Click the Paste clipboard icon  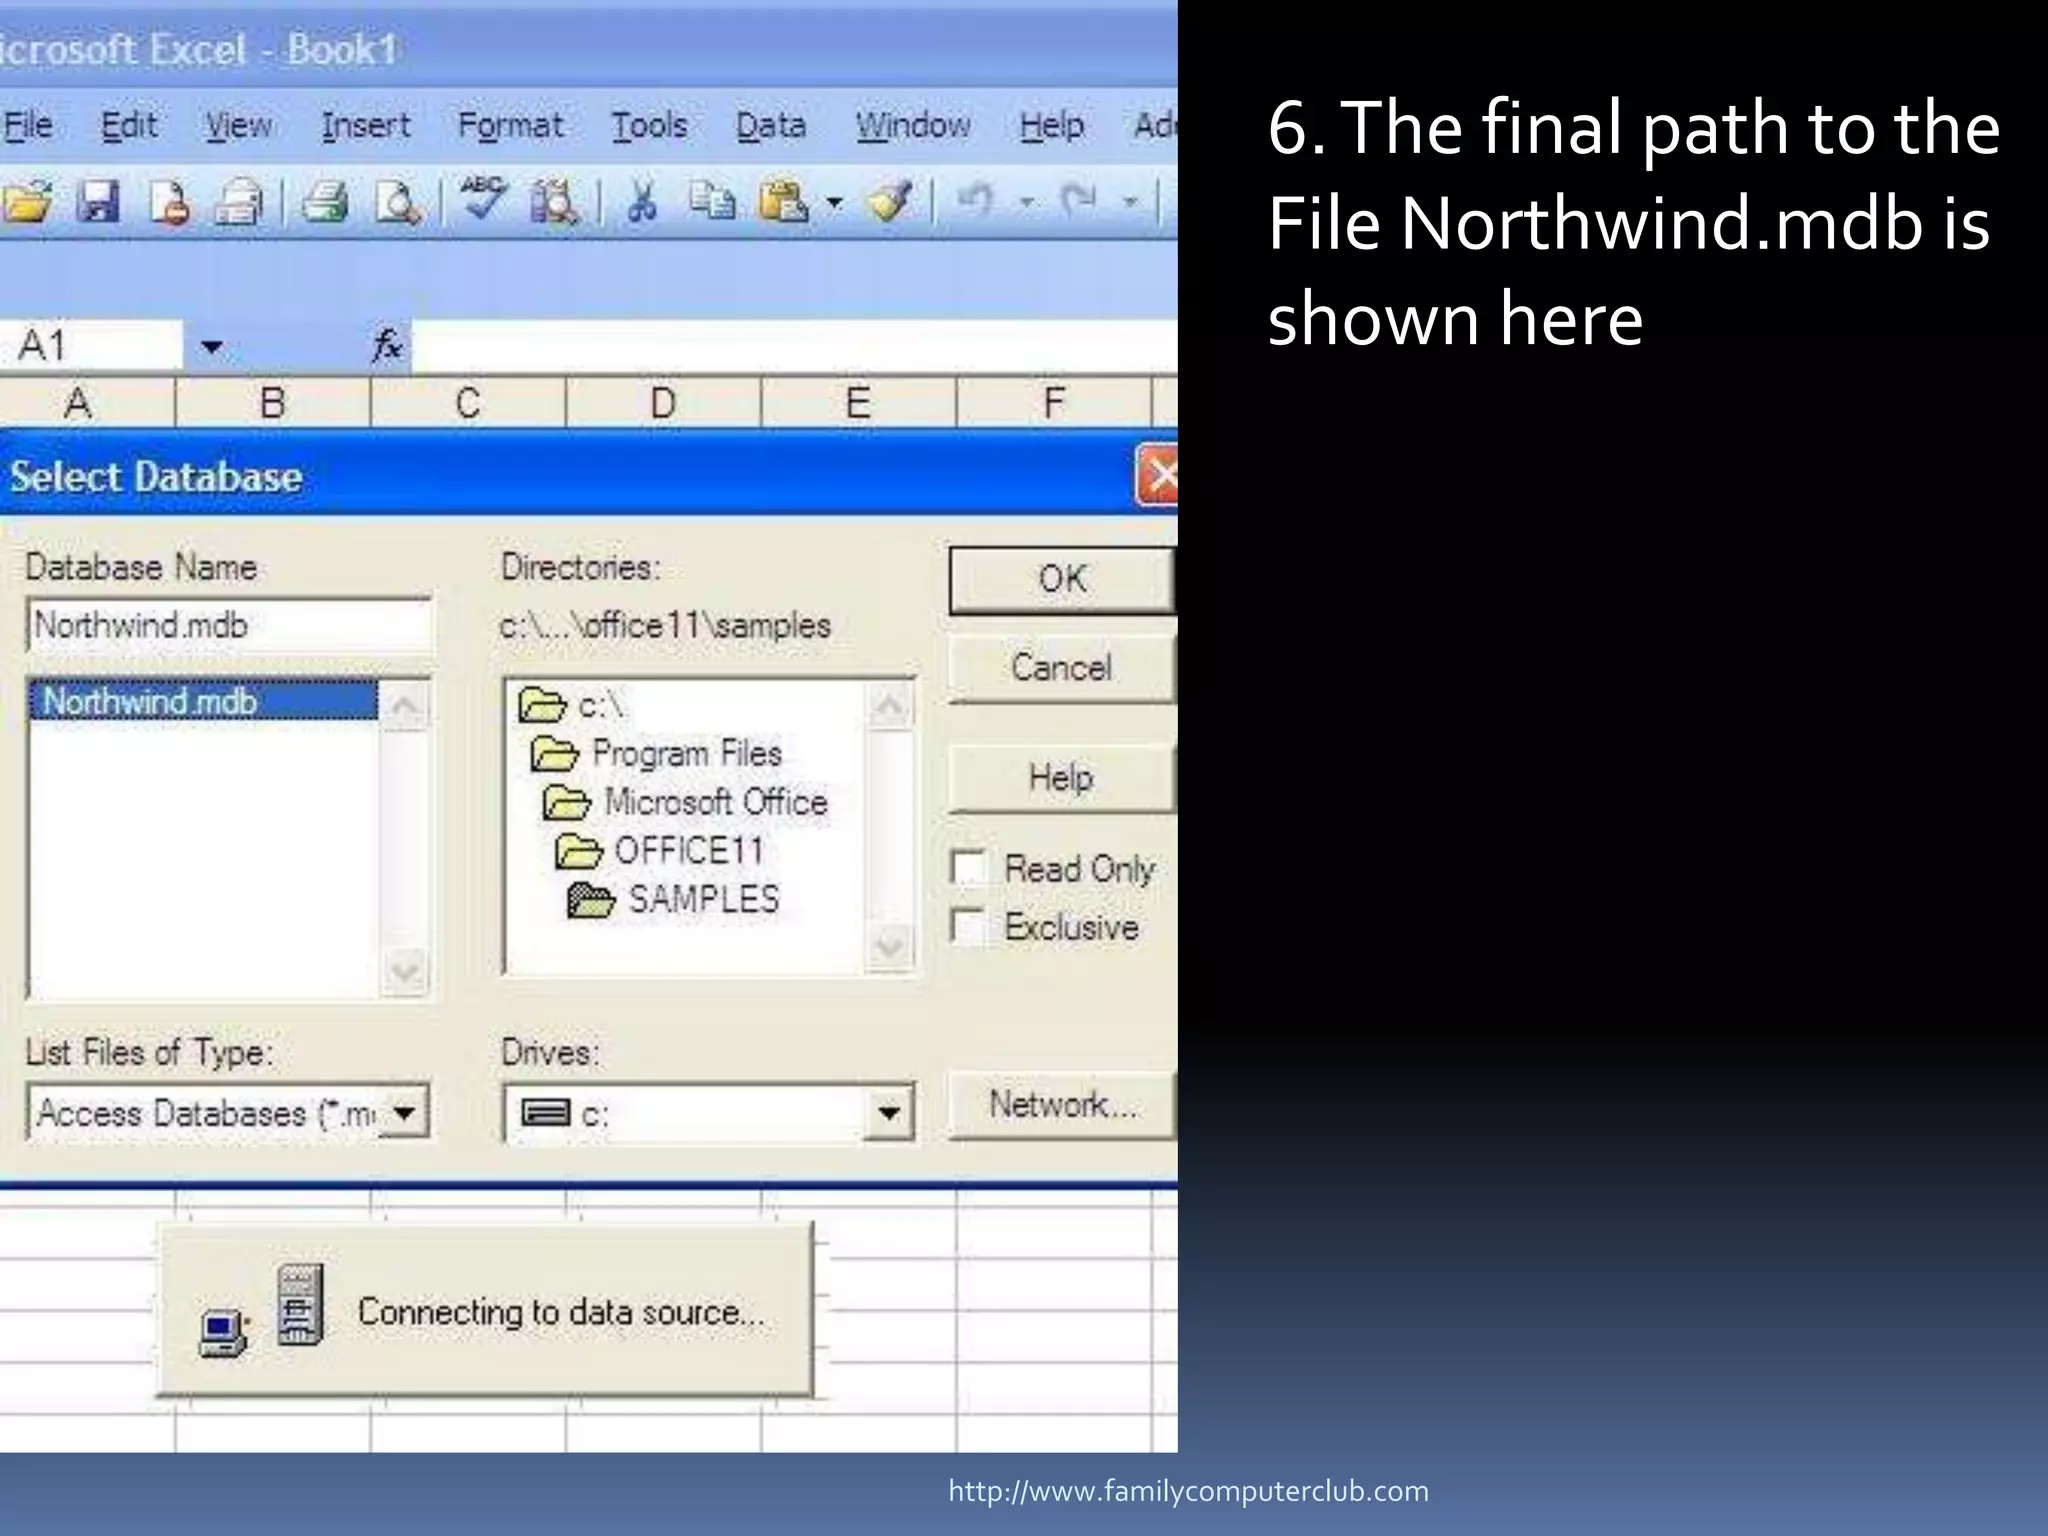(x=784, y=202)
